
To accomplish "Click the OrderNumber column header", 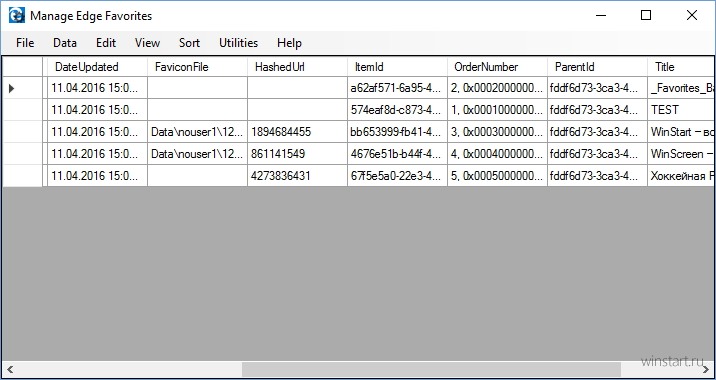I will pos(498,67).
